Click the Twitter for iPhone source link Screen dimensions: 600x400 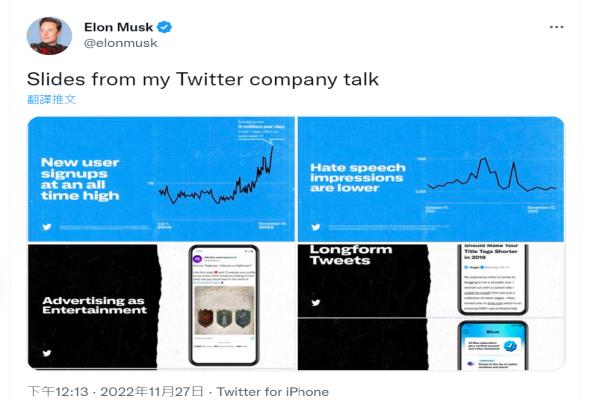pyautogui.click(x=273, y=392)
